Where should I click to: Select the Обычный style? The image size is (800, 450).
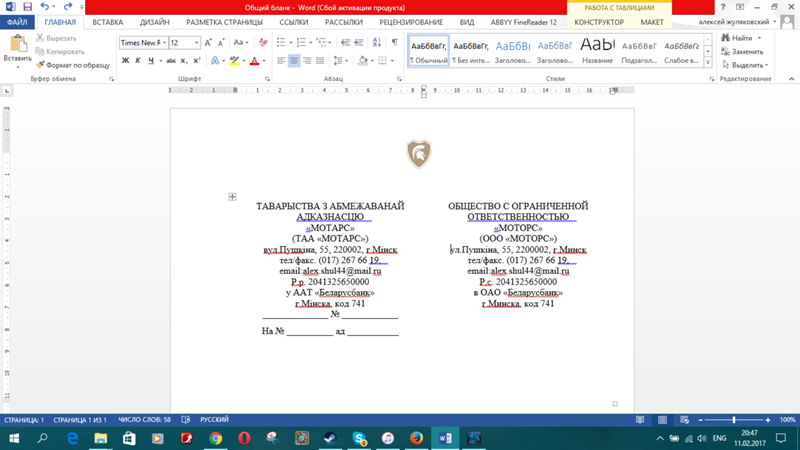[x=429, y=51]
